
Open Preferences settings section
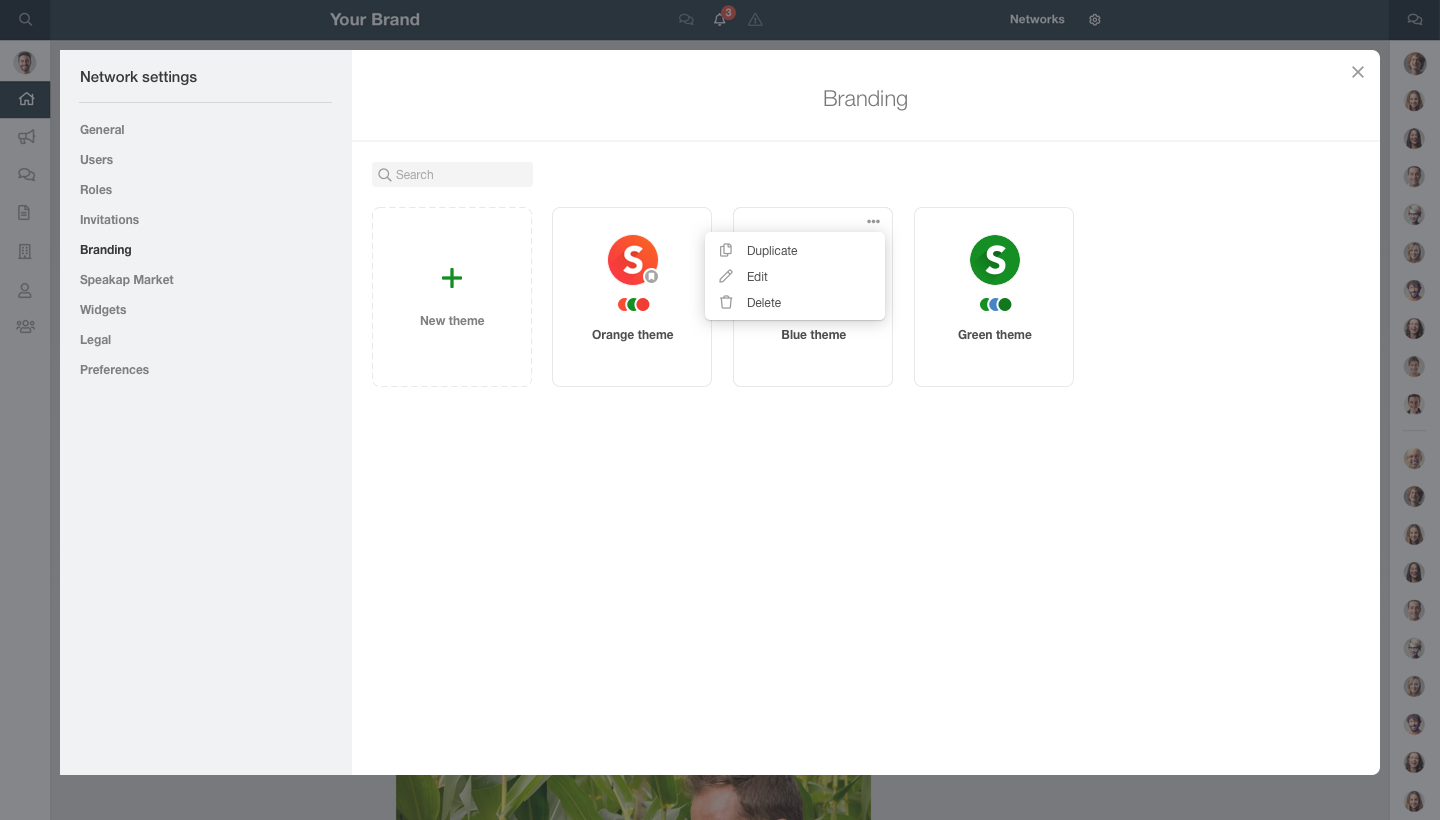tap(114, 370)
